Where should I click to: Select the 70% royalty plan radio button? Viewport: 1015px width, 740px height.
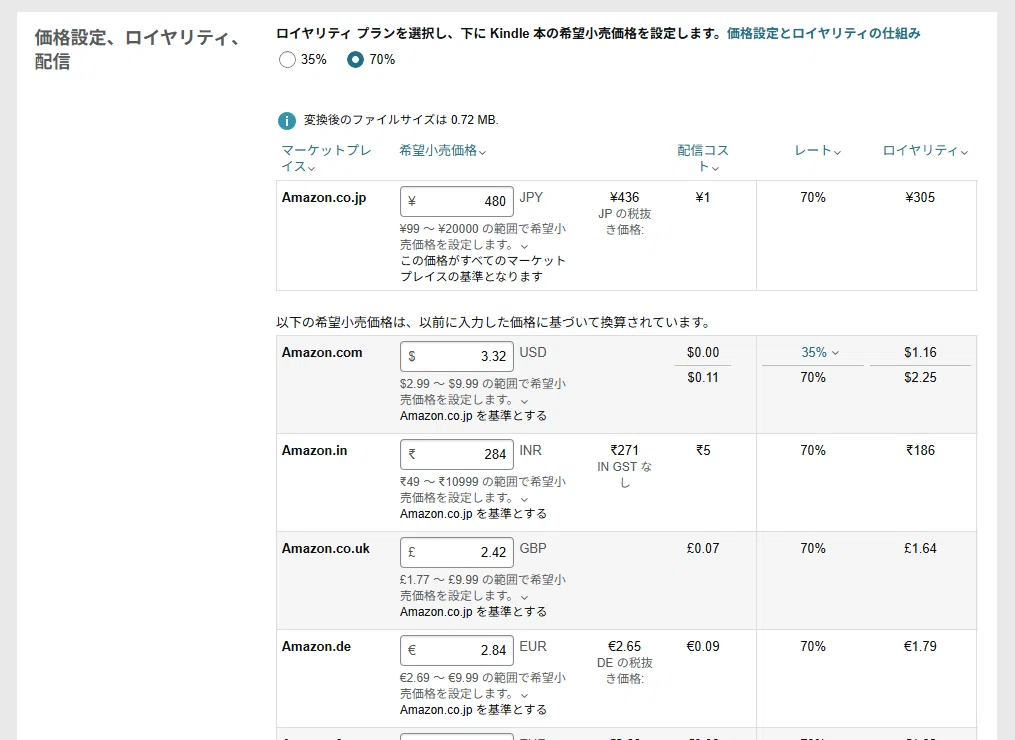click(x=355, y=60)
